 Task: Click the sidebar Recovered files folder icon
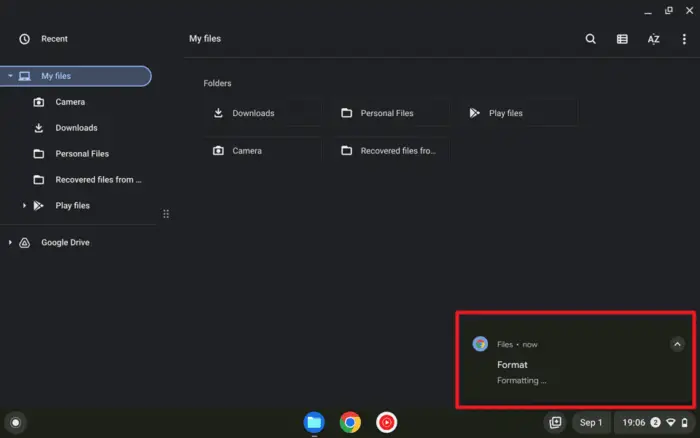(x=39, y=179)
